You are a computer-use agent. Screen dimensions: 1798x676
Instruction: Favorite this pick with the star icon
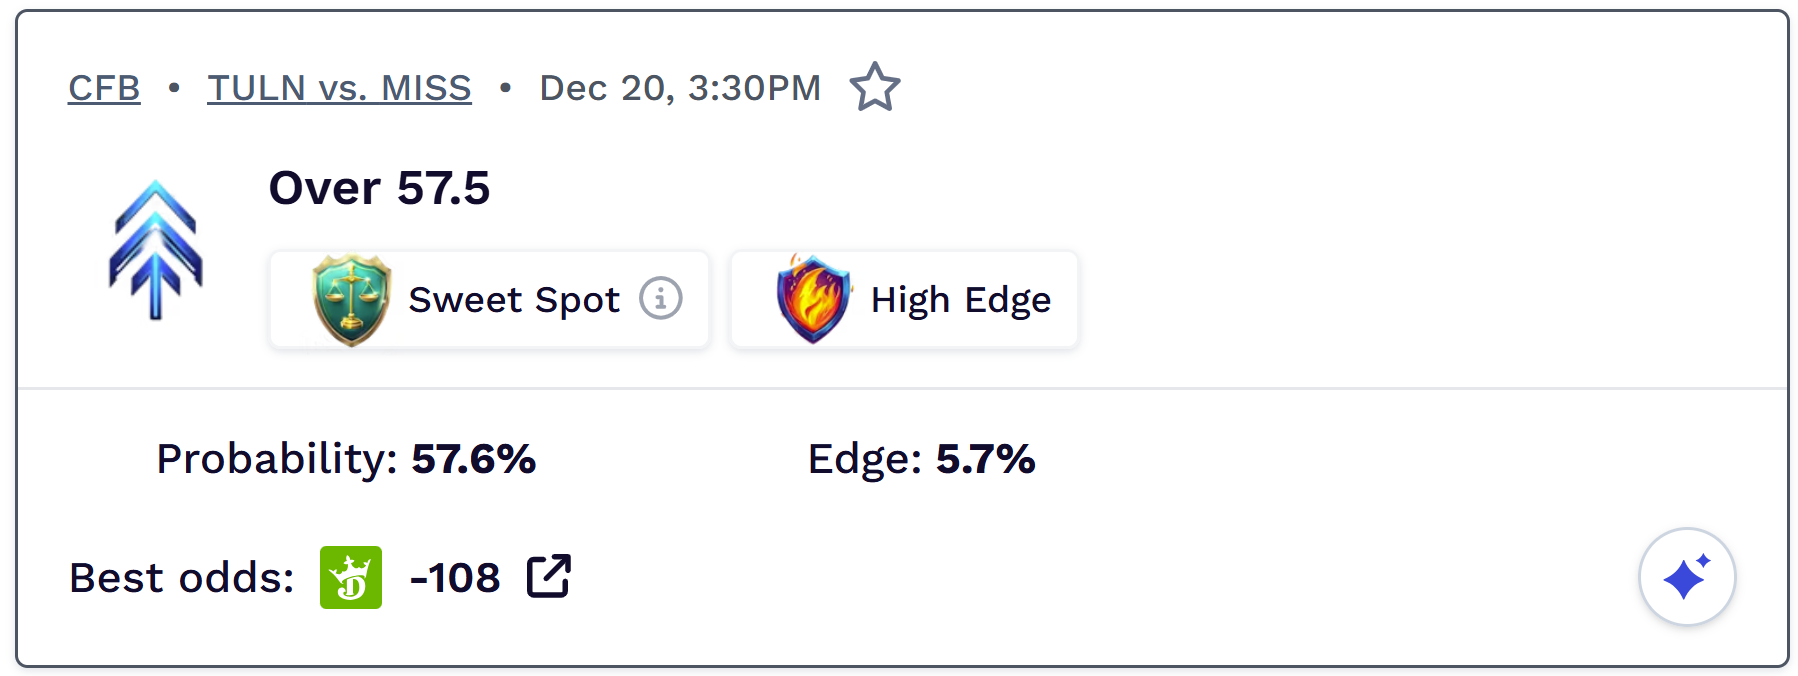click(875, 87)
